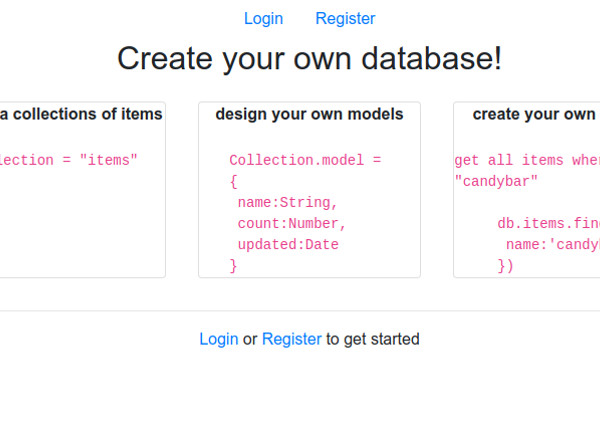Open the Login link in top navigation
600x433 pixels.
coord(263,19)
